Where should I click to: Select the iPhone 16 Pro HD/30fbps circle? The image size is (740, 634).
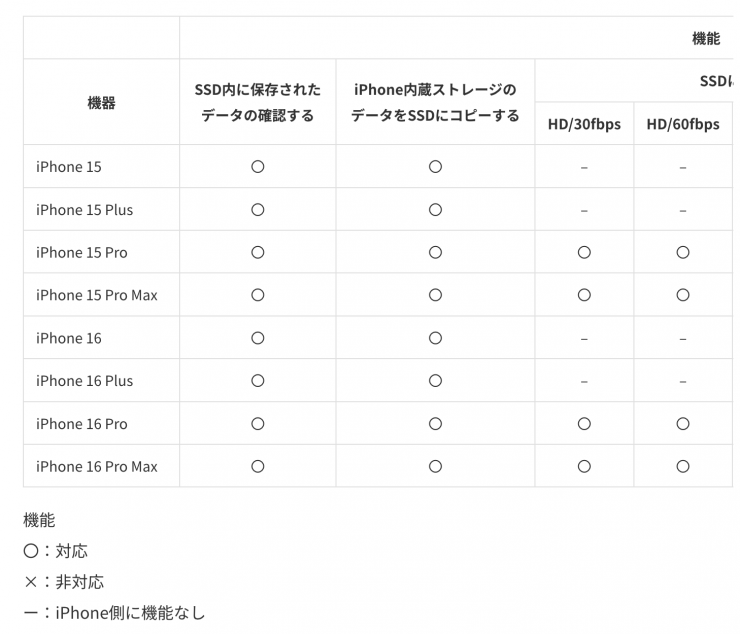point(584,424)
